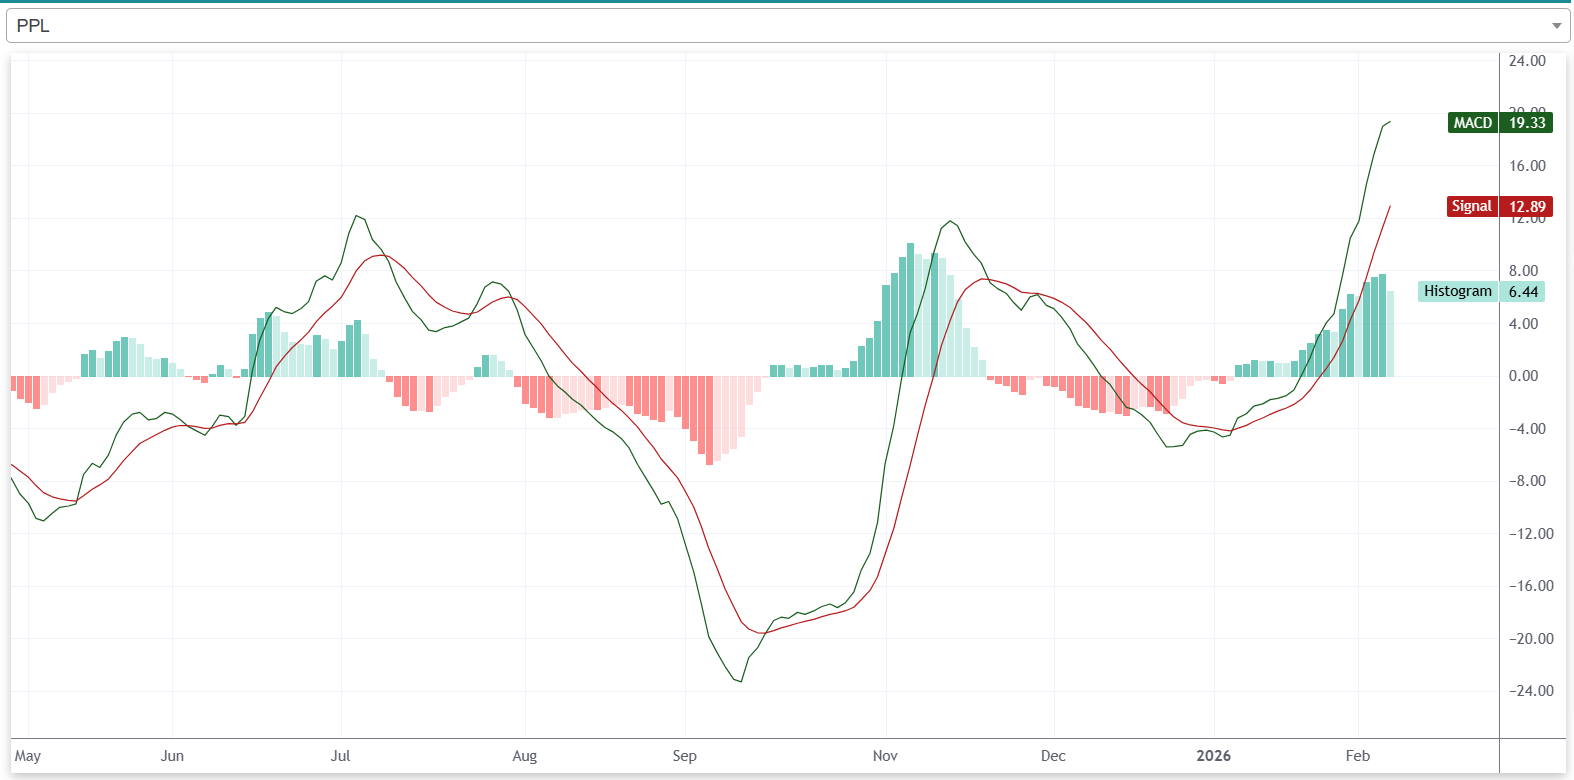The height and width of the screenshot is (780, 1574).
Task: Click the 0.00 value on price axis
Action: [x=1523, y=376]
